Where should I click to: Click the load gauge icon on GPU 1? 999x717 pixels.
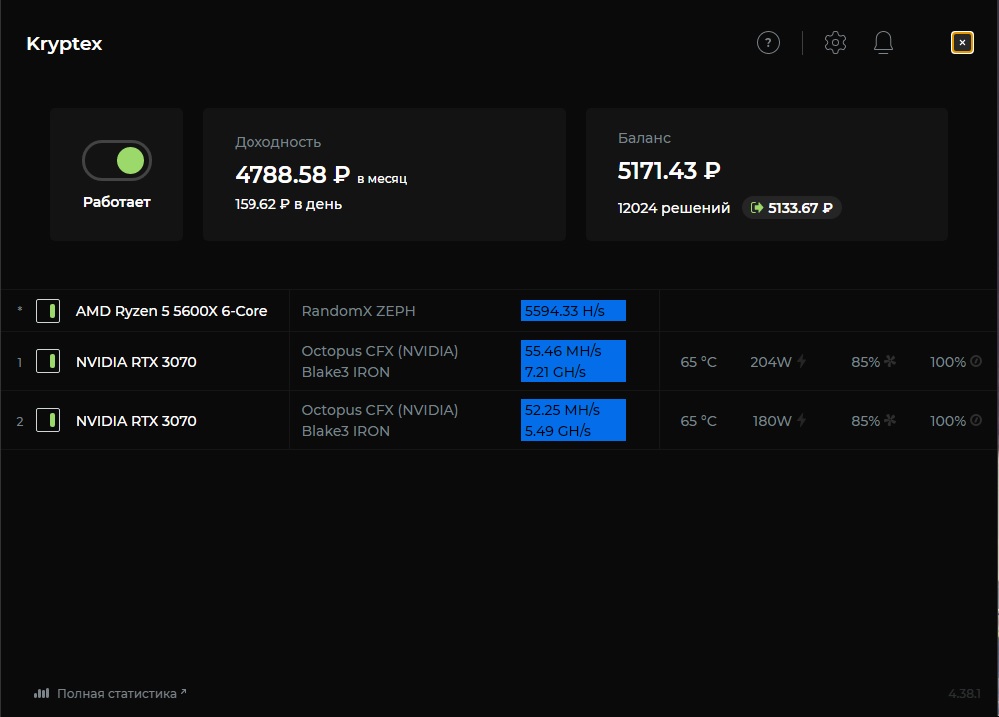click(x=976, y=362)
